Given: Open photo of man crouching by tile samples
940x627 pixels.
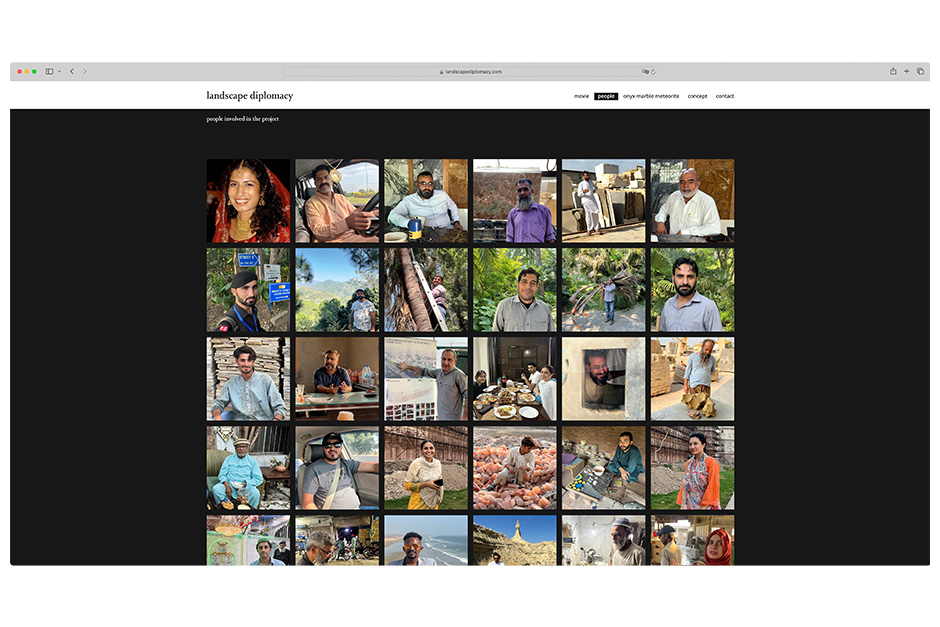Looking at the screenshot, I should tap(604, 468).
